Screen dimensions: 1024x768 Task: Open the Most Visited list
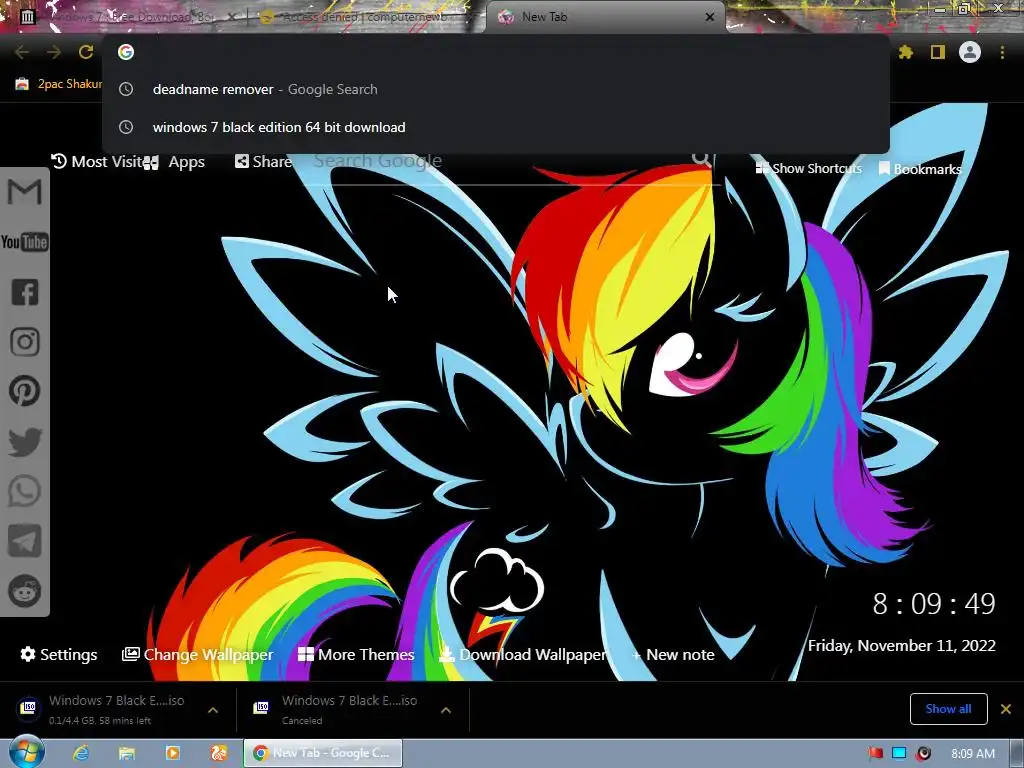click(95, 161)
